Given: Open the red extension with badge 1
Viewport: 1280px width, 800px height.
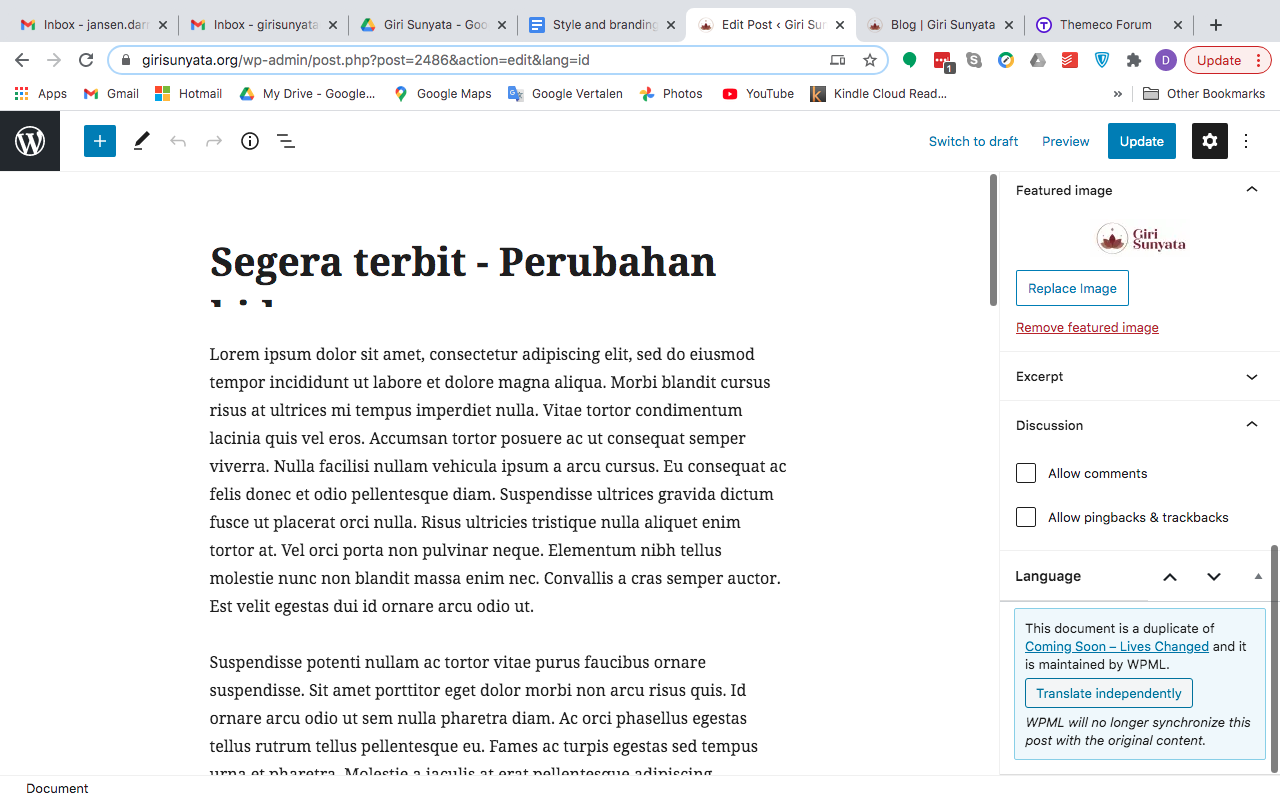Looking at the screenshot, I should (942, 61).
